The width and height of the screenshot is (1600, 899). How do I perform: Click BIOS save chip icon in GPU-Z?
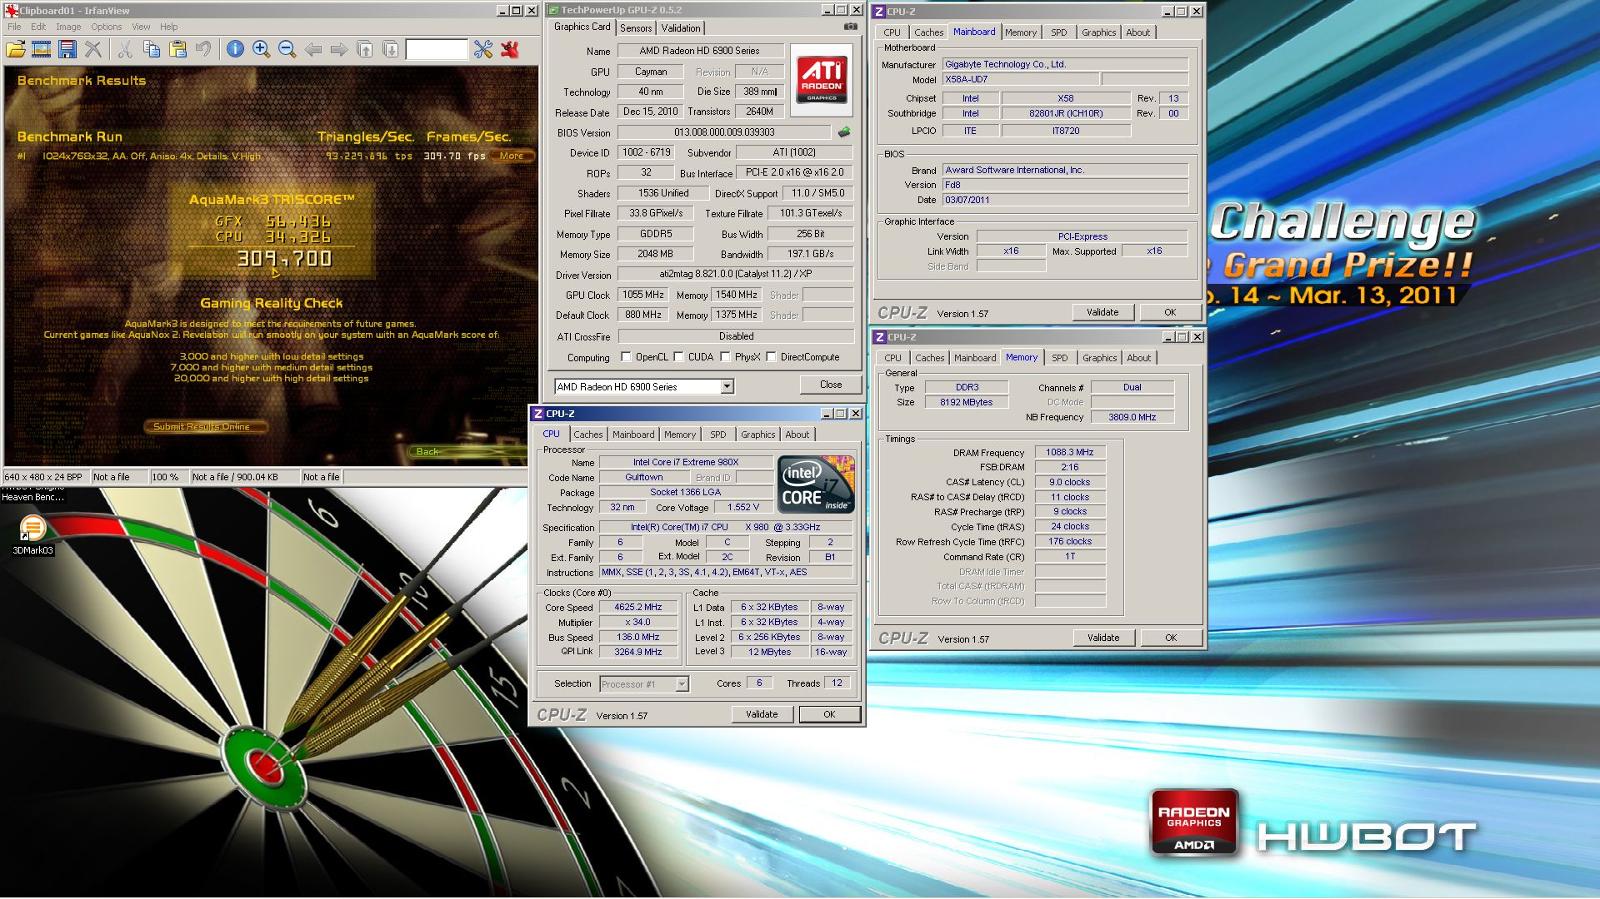pyautogui.click(x=844, y=132)
